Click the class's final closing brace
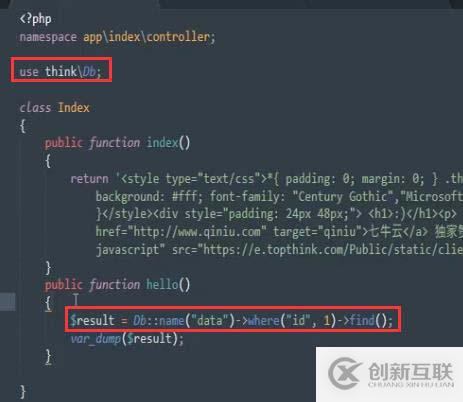Screen dimensions: 463x402 23,392
